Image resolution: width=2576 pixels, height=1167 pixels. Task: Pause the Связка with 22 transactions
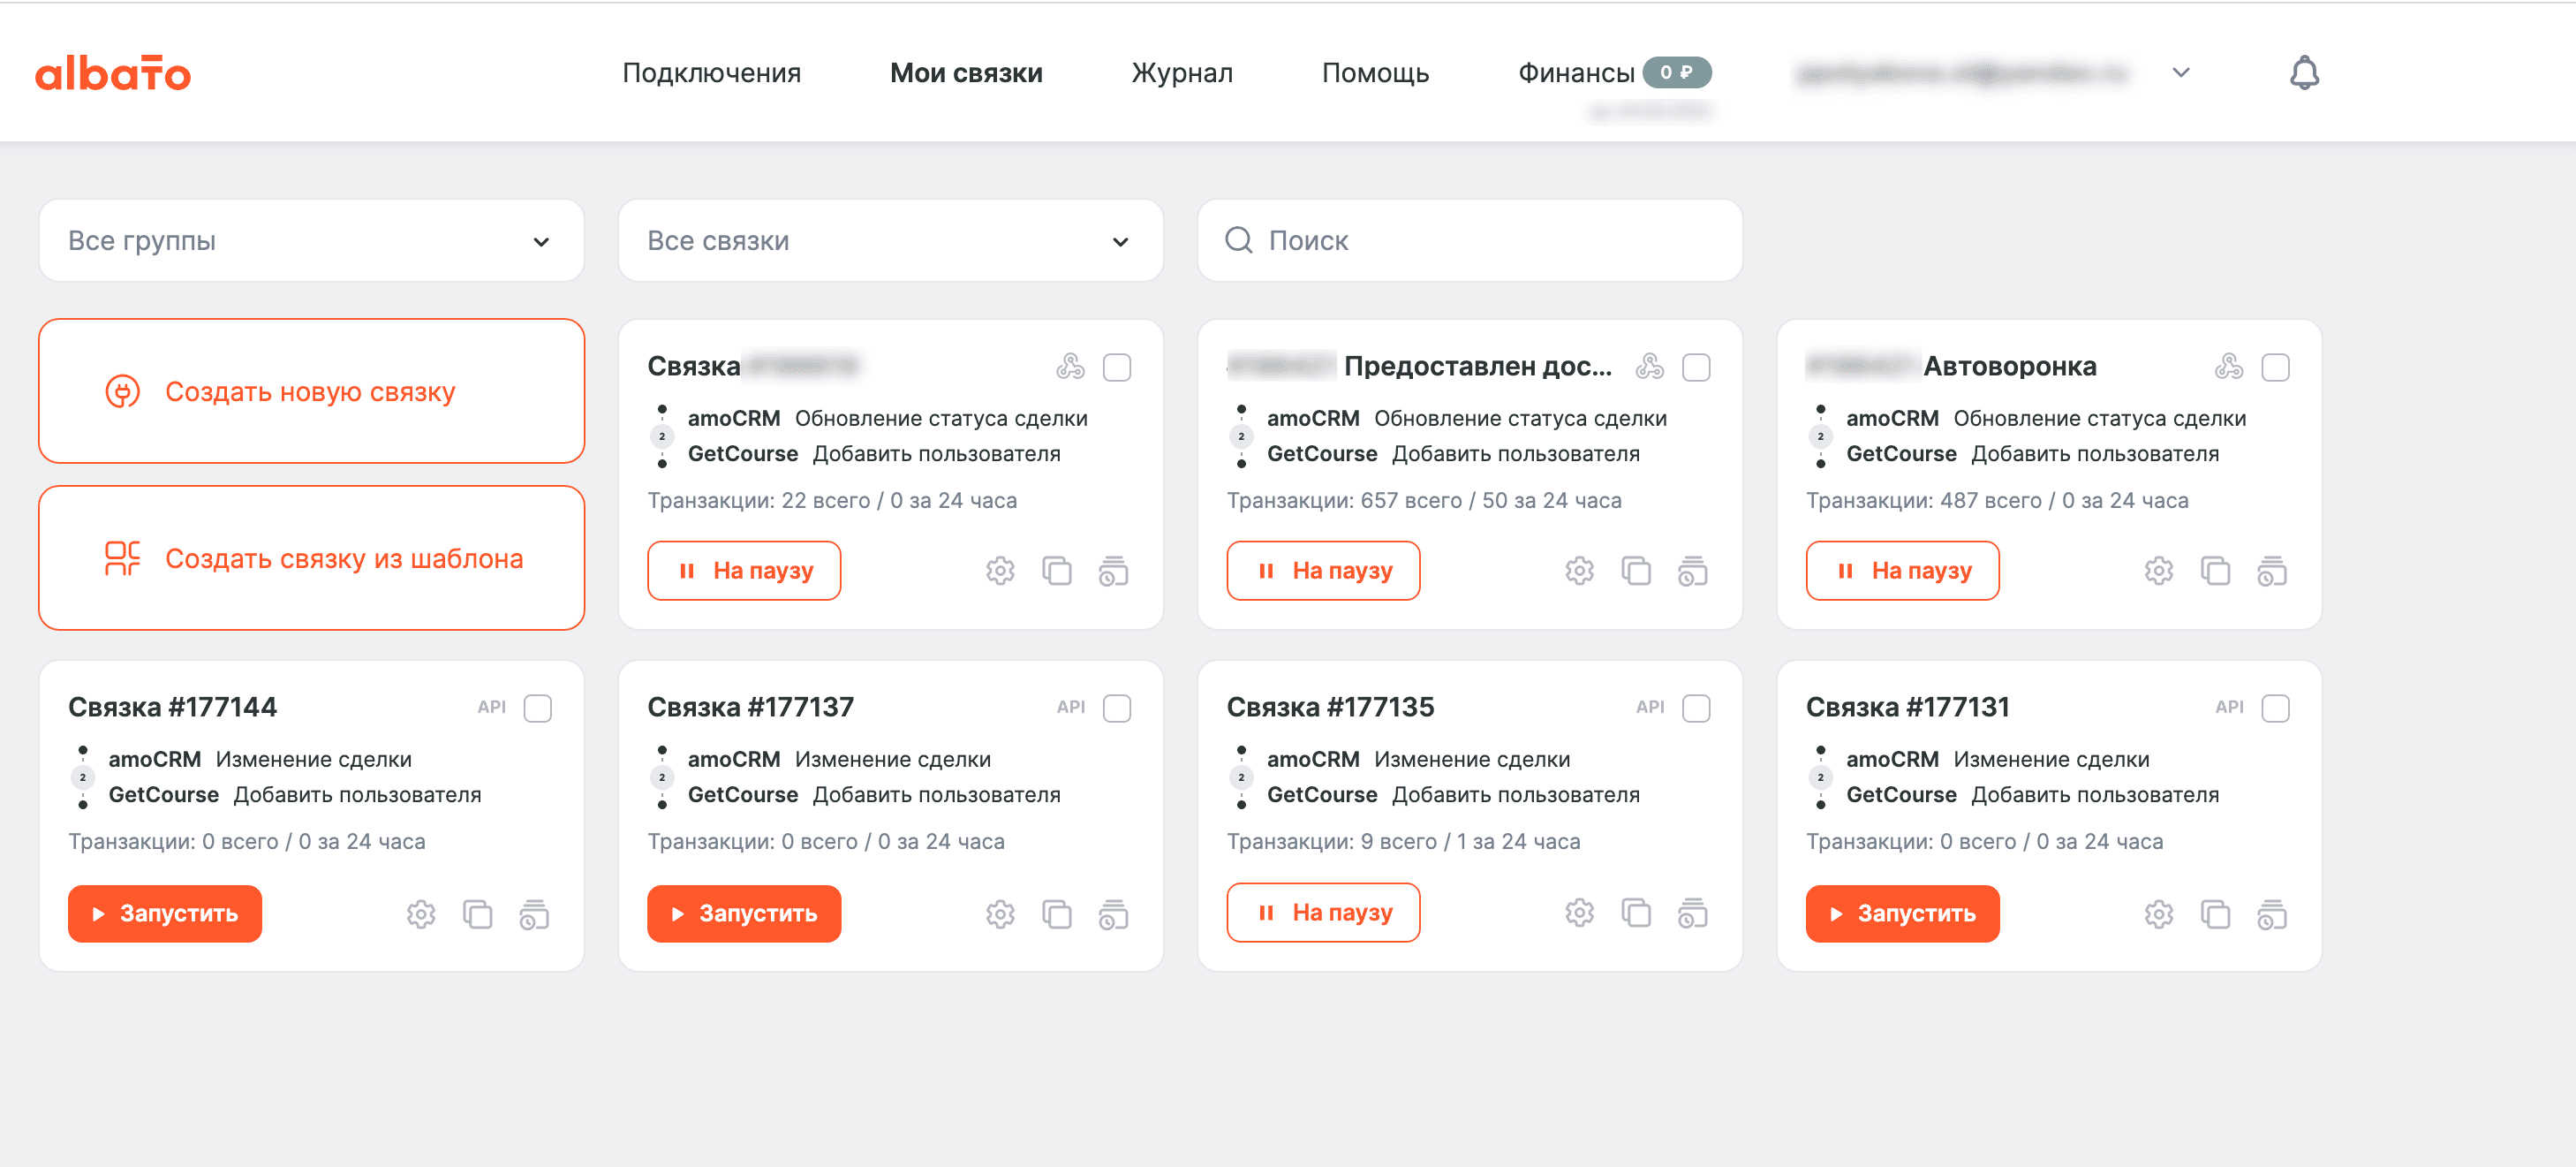[x=744, y=570]
